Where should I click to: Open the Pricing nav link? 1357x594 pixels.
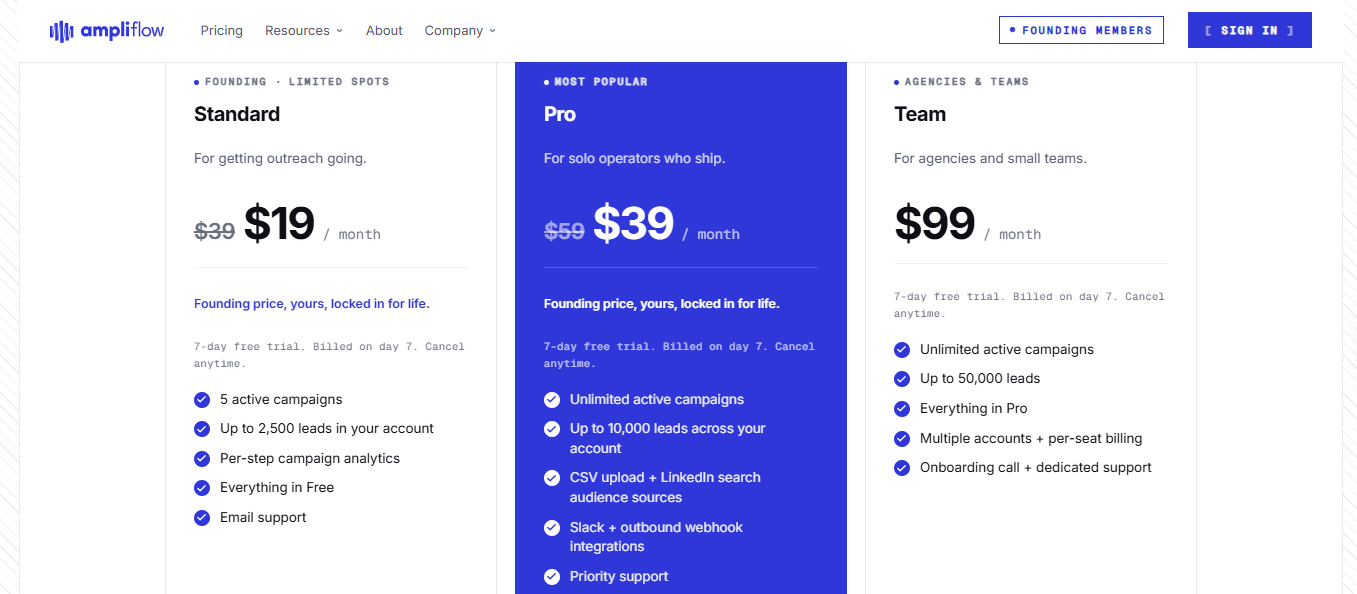pyautogui.click(x=221, y=31)
